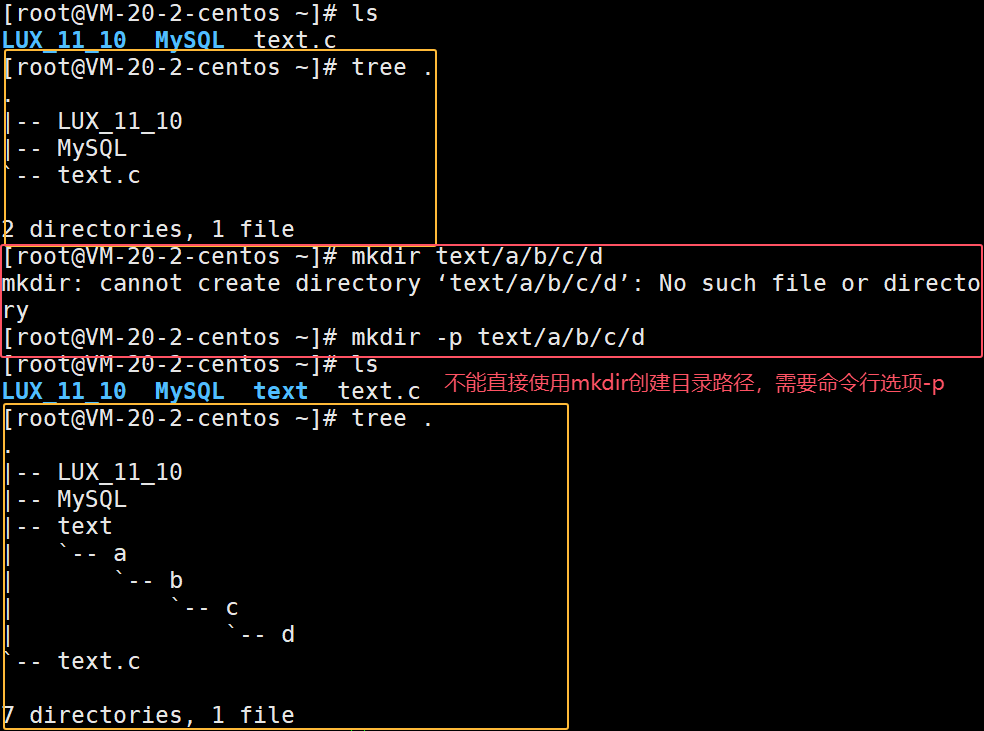The image size is (984, 731).
Task: Select the blue 'text' directory in second ls output
Action: (281, 391)
